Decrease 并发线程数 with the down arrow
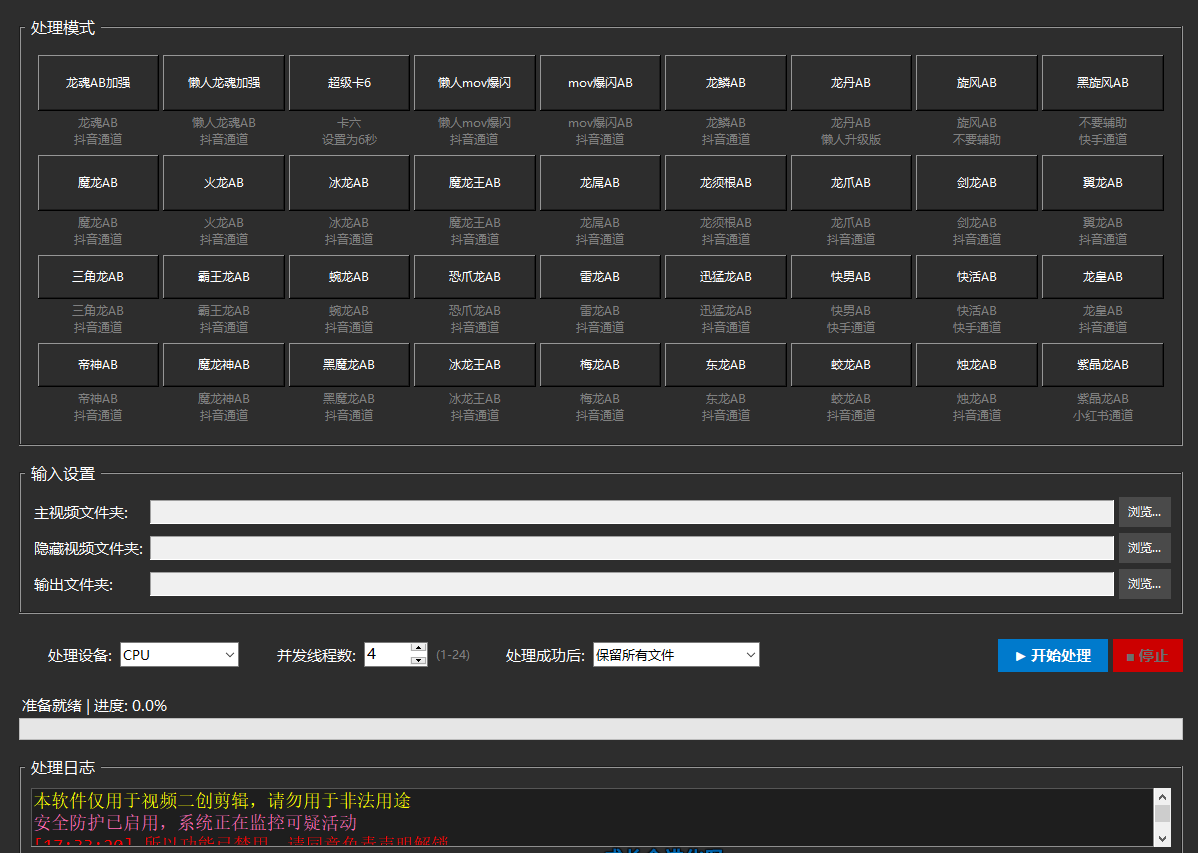The height and width of the screenshot is (853, 1198). (x=419, y=661)
